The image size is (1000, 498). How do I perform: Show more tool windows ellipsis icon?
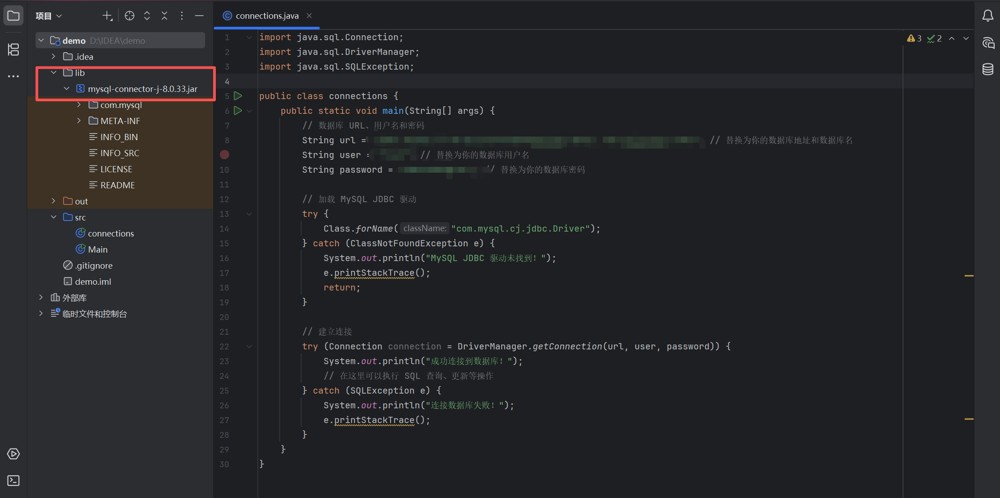click(x=13, y=77)
